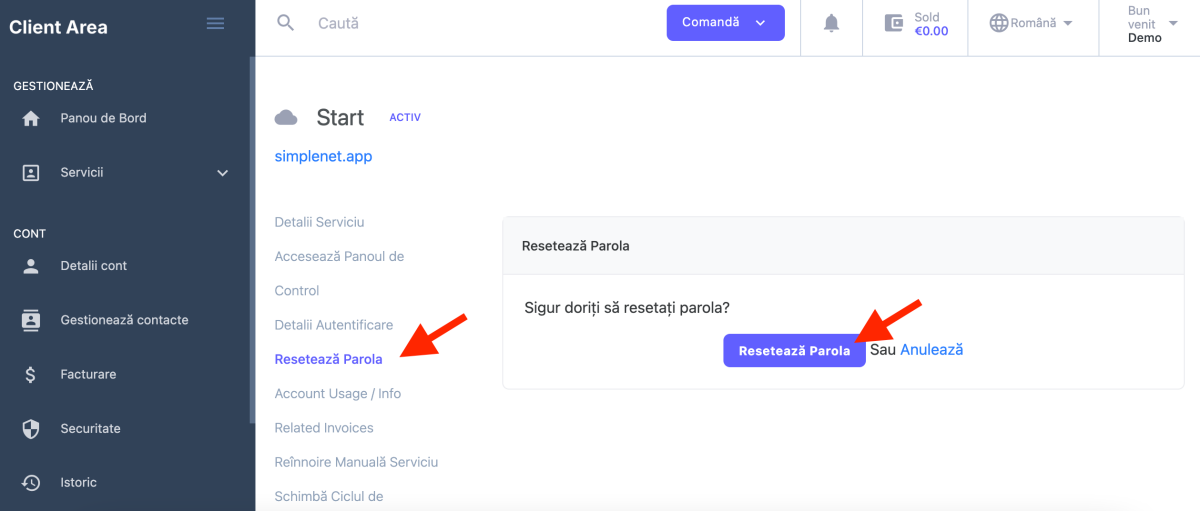Image resolution: width=1200 pixels, height=511 pixels.
Task: Open the simplenet.app domain link
Action: (x=323, y=157)
